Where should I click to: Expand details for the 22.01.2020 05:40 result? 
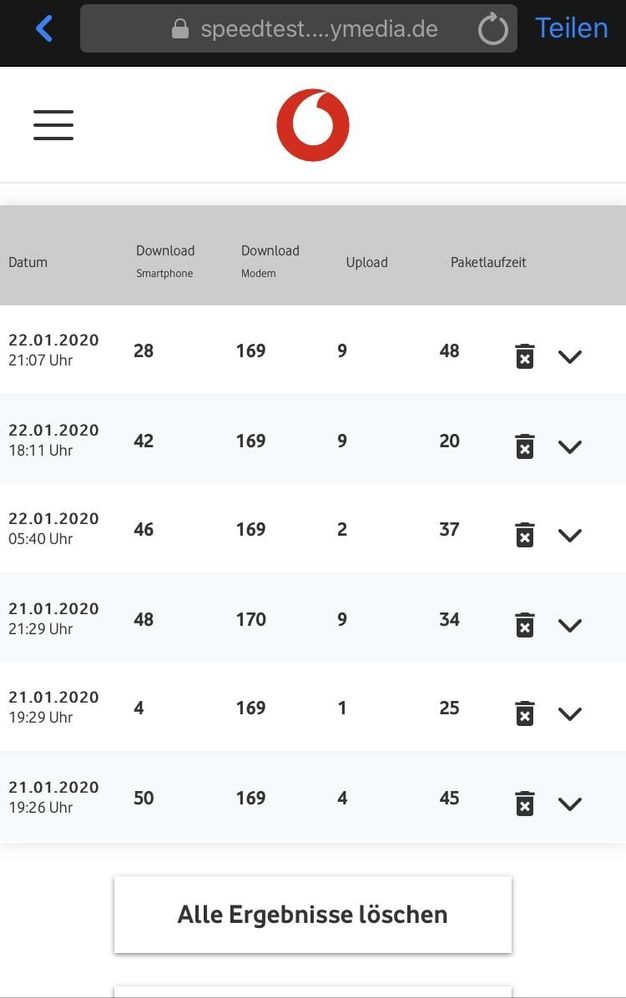coord(570,535)
